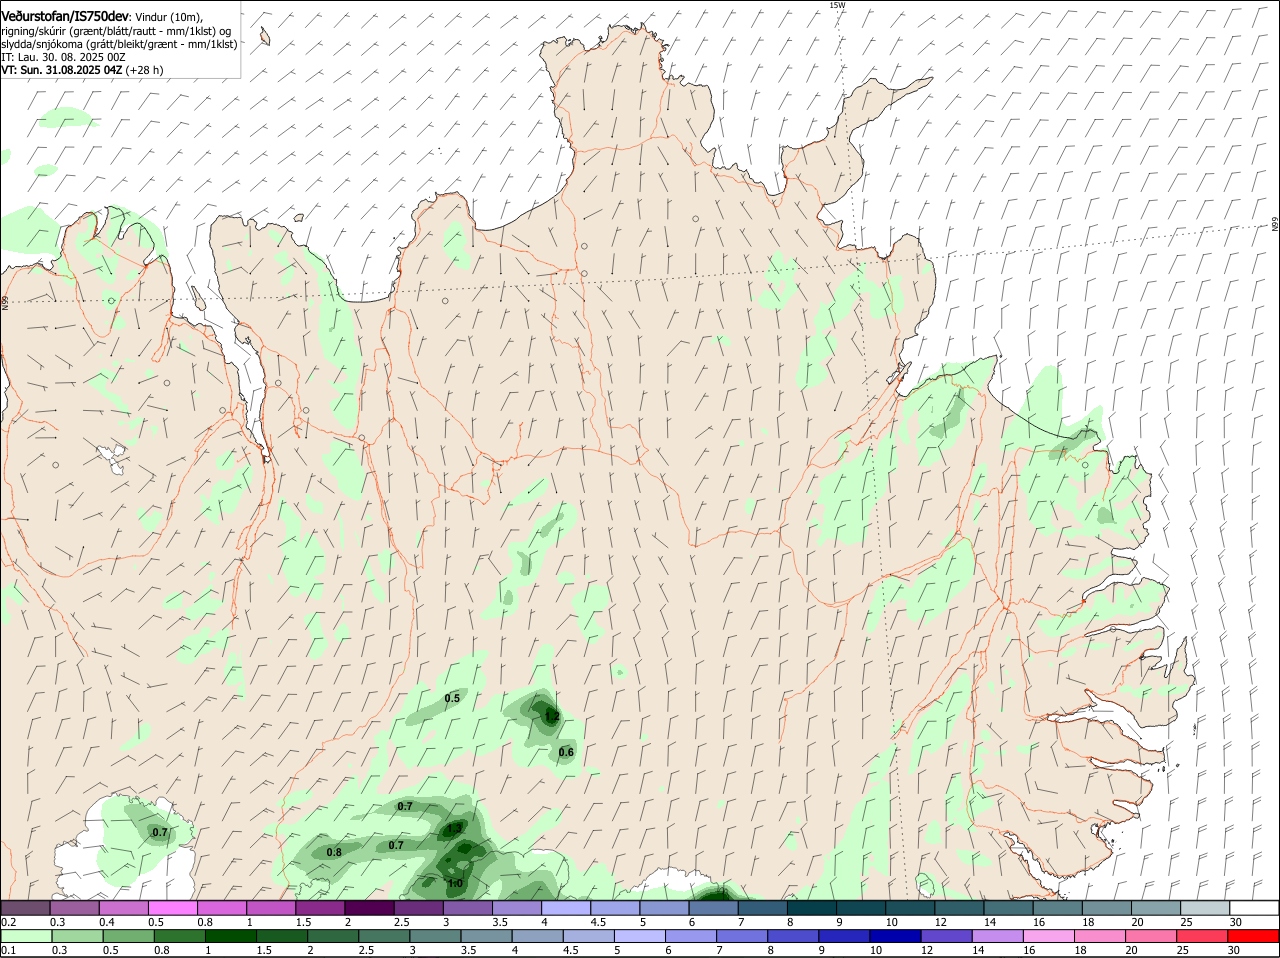This screenshot has width=1280, height=958.
Task: Pick the upper scale swatch starting at 10
Action: [x=910, y=908]
